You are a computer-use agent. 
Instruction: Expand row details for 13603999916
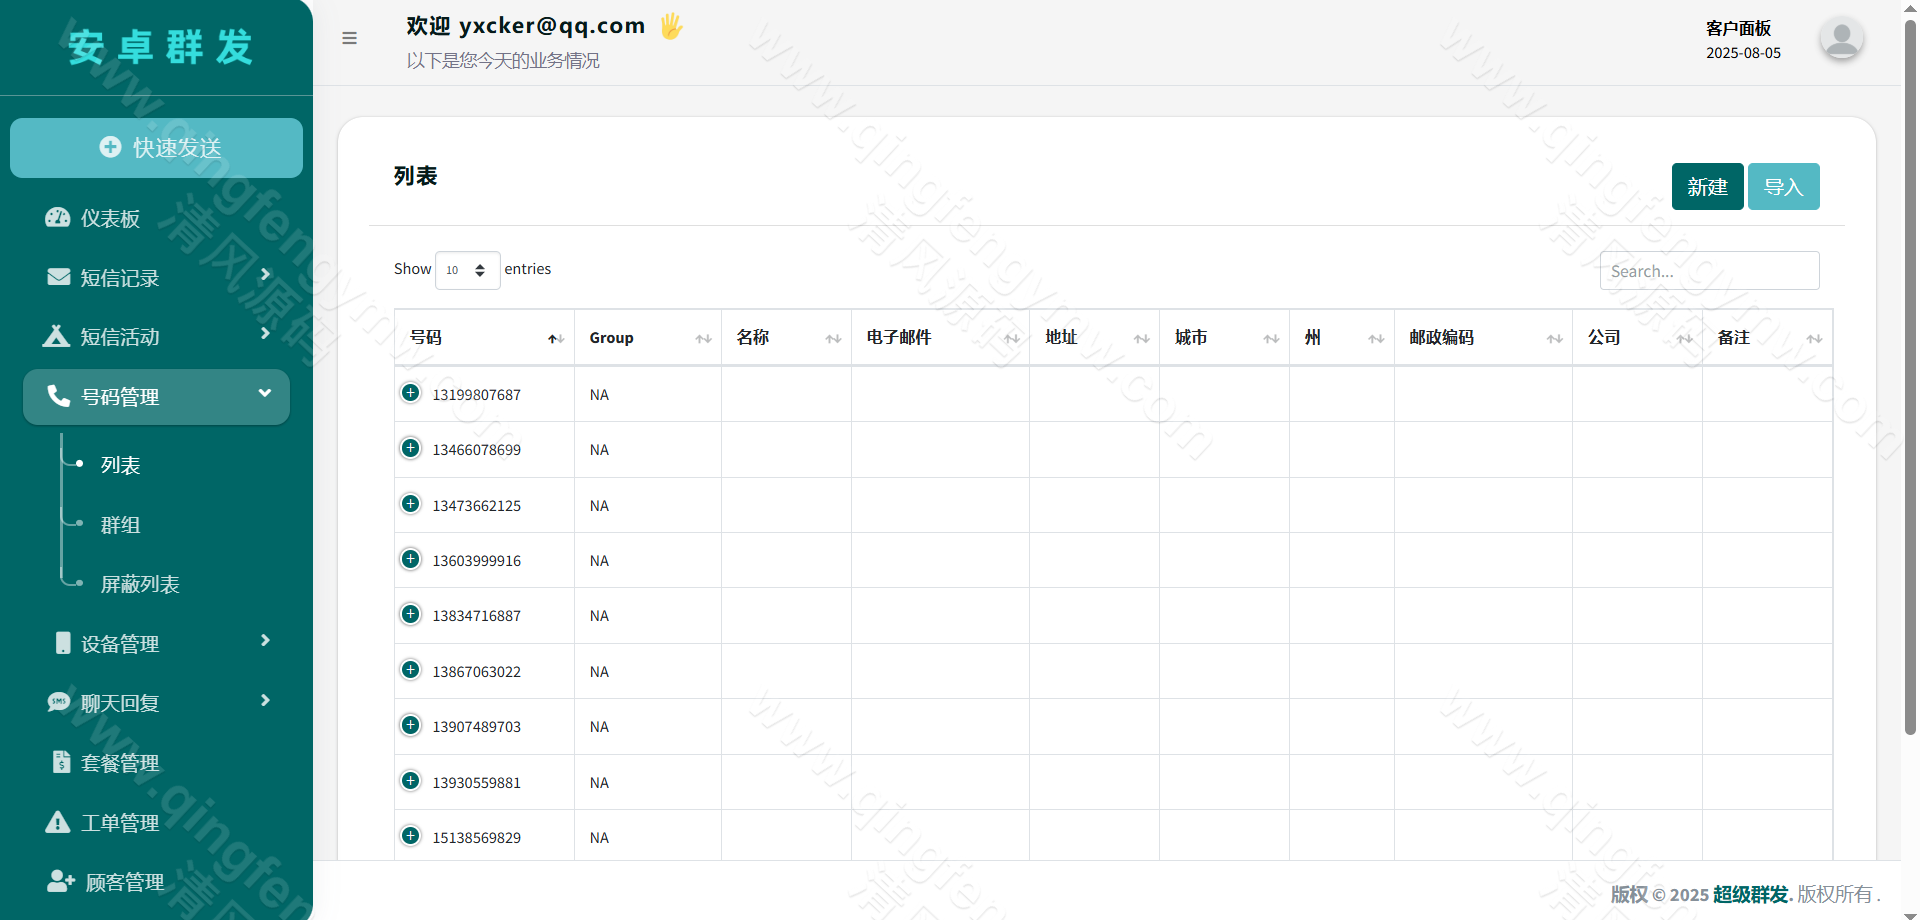click(410, 559)
